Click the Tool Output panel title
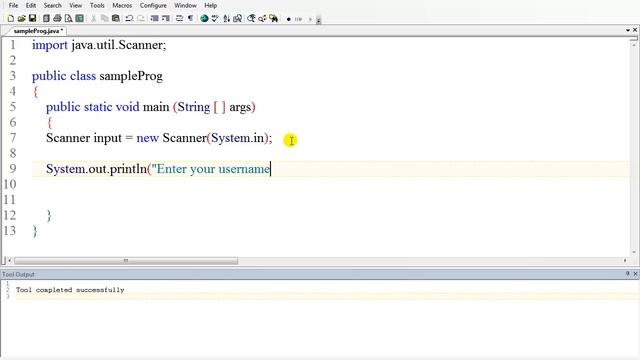This screenshot has width=640, height=360. [x=18, y=274]
